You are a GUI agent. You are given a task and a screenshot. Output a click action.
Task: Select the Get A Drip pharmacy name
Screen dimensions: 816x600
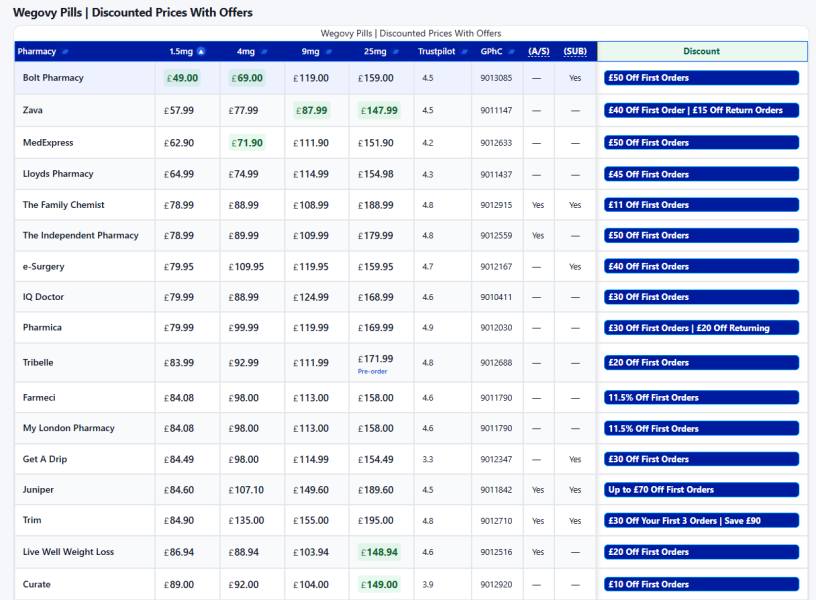tap(45, 459)
